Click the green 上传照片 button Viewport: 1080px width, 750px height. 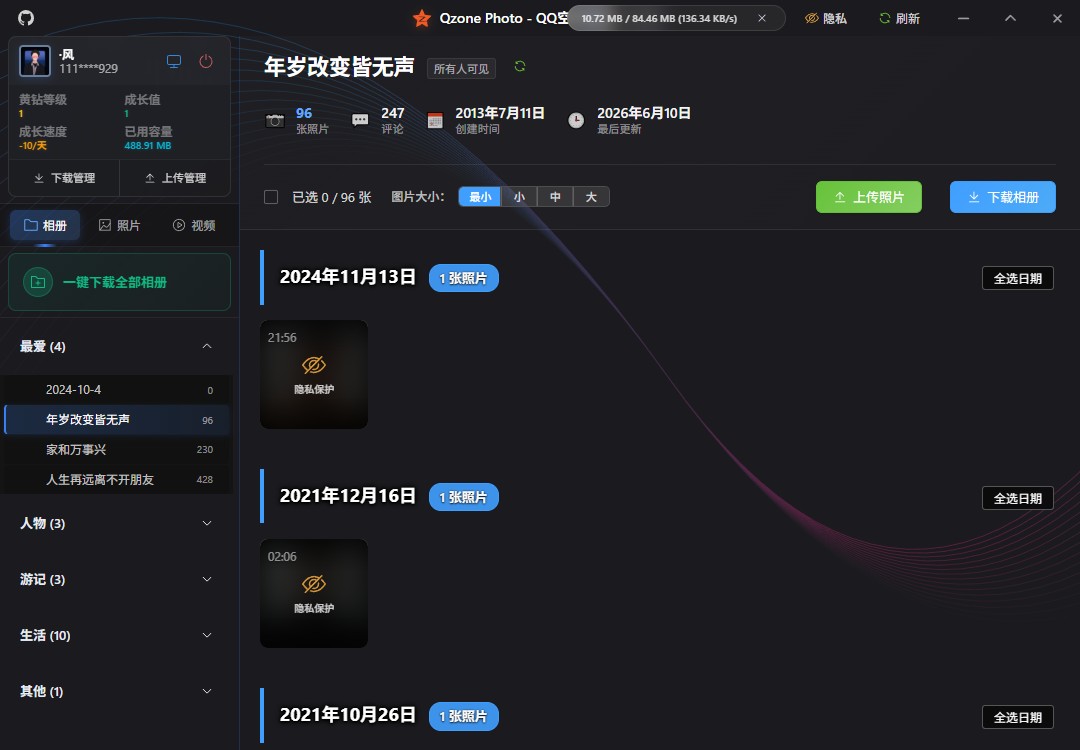pos(869,197)
